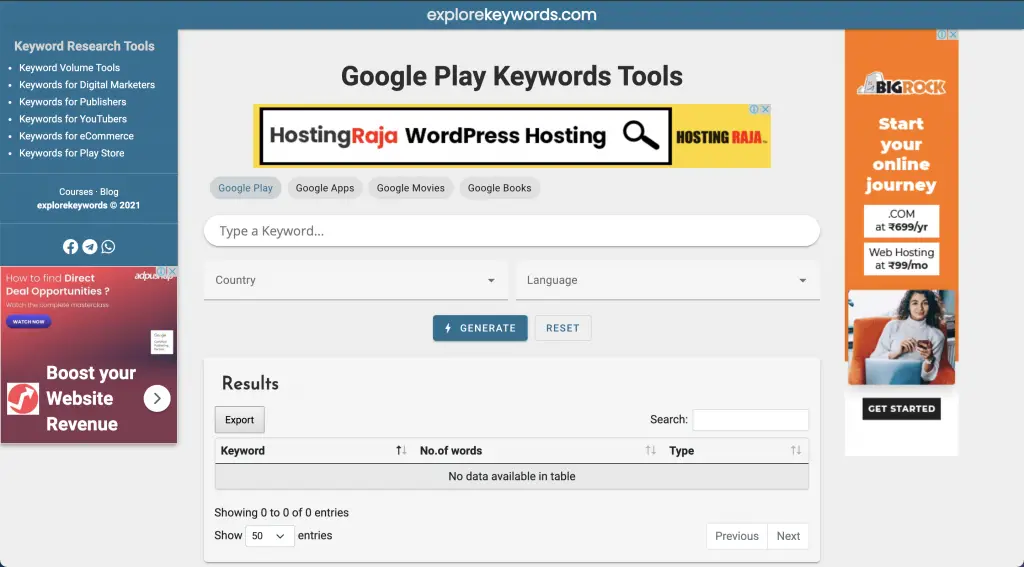Click the Generate button
Image resolution: width=1024 pixels, height=567 pixels.
click(480, 328)
